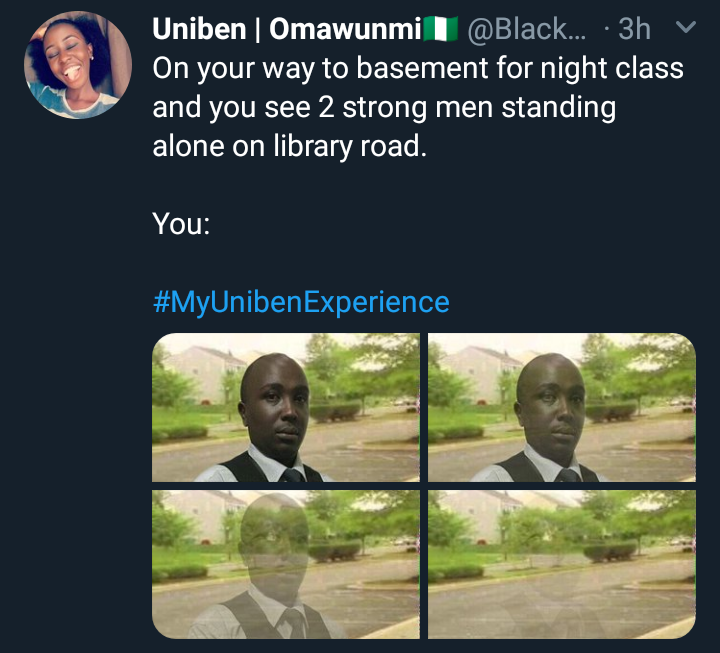Open the tweet options chevron menu

686,29
